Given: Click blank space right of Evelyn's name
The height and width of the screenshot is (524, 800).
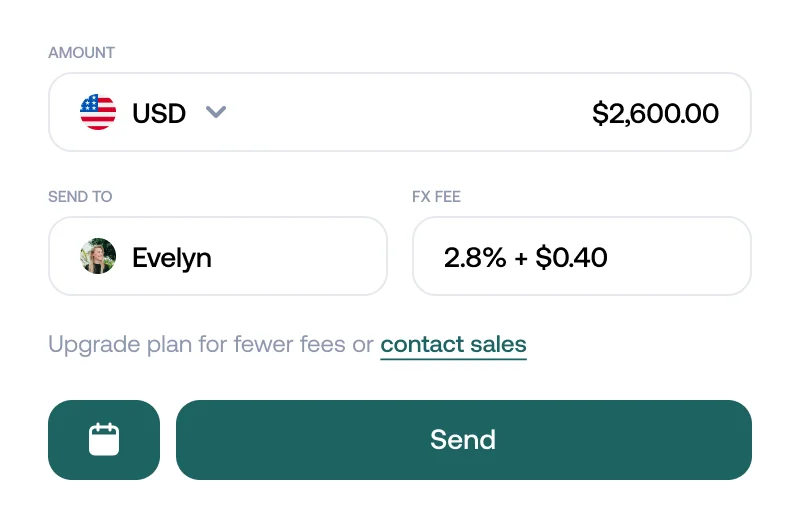Looking at the screenshot, I should click(x=300, y=257).
